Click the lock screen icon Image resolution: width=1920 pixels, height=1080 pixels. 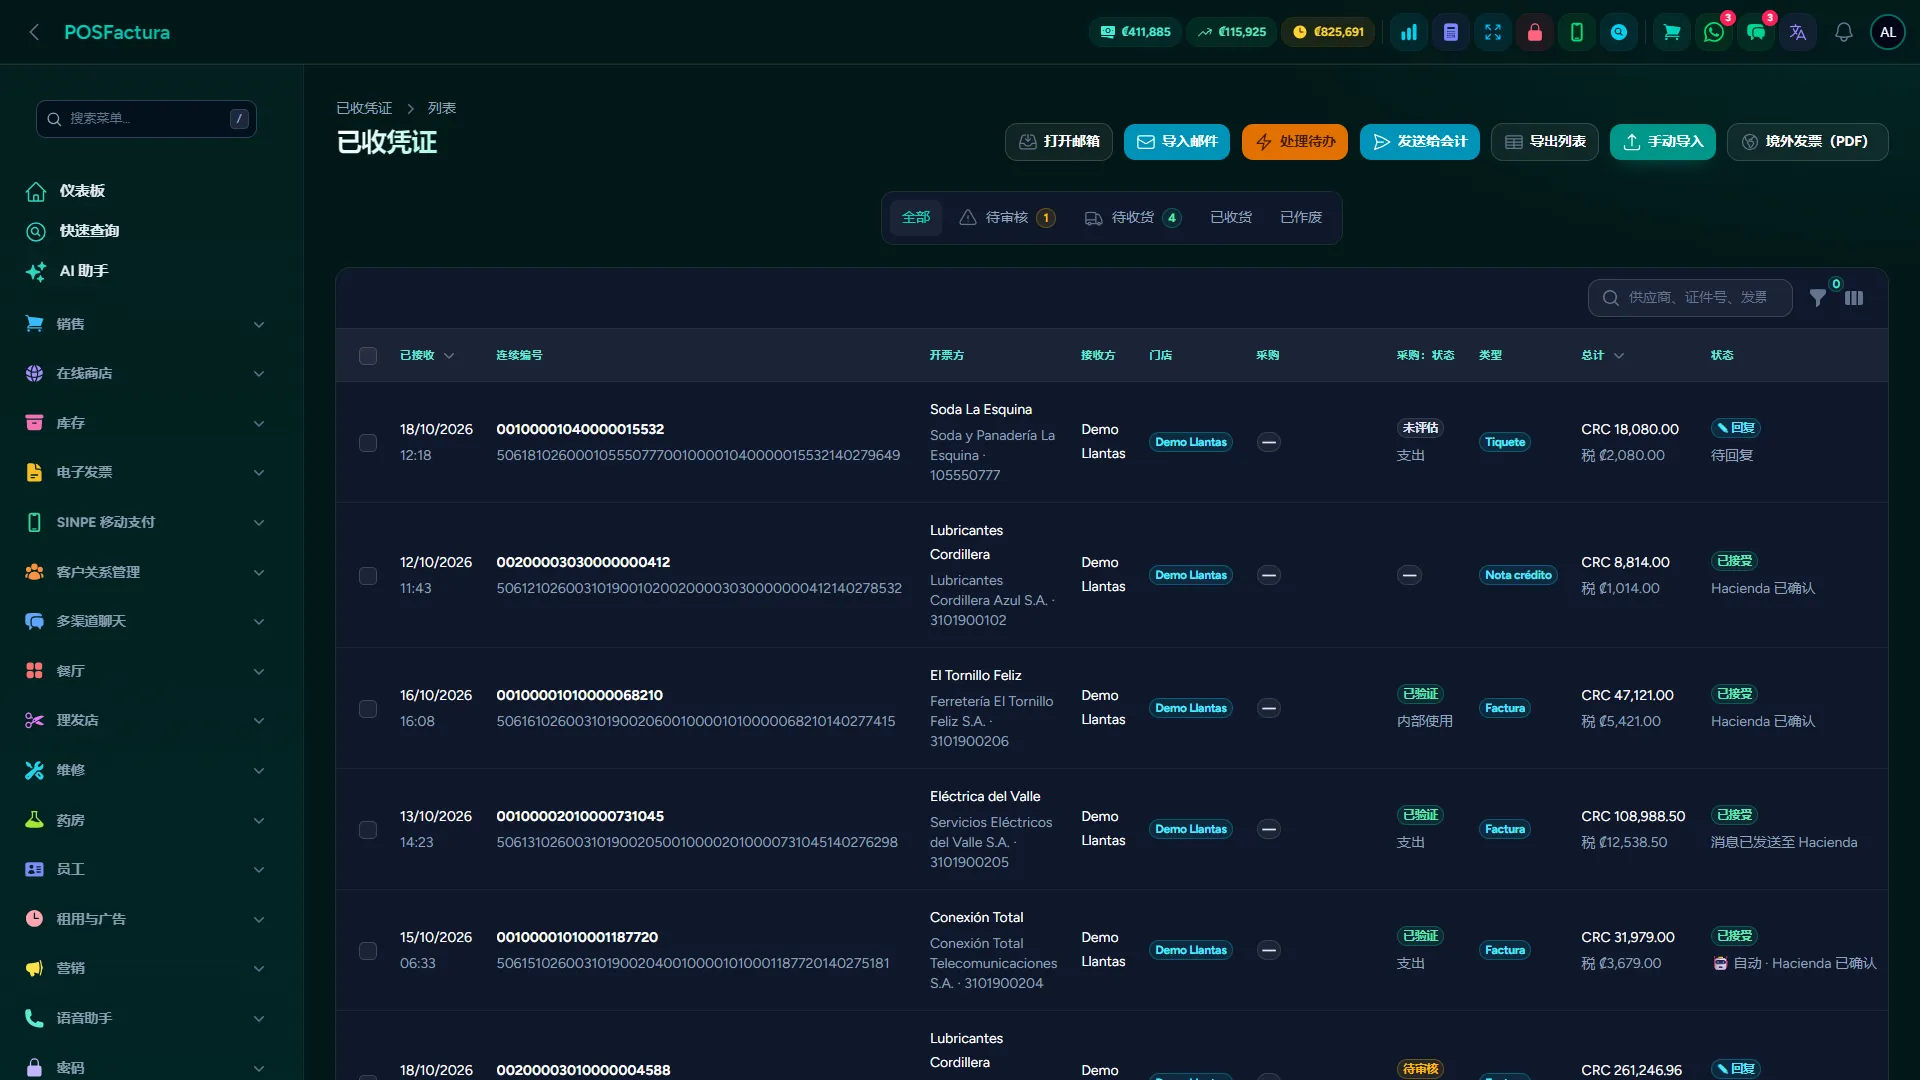tap(1535, 32)
